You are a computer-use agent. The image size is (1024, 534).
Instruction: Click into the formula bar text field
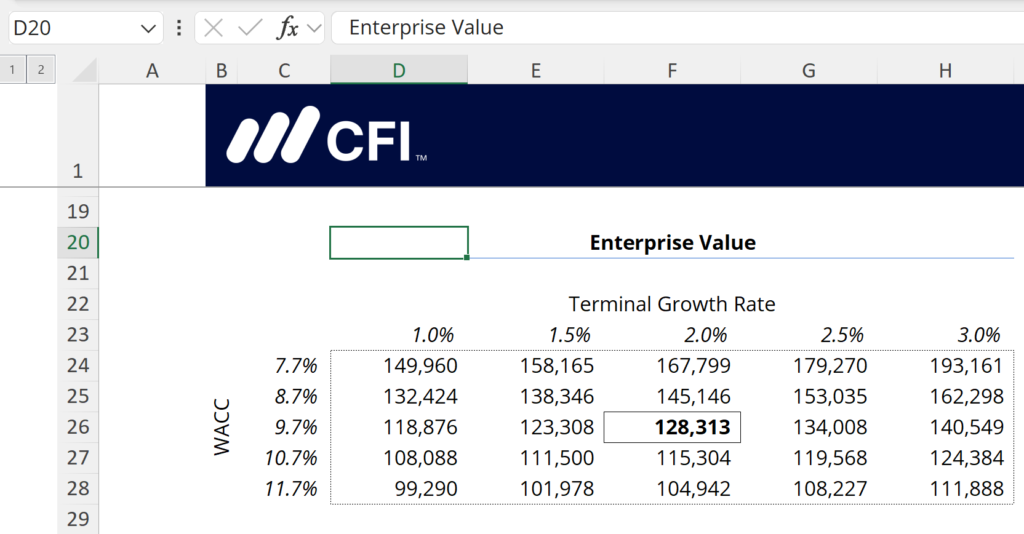670,28
